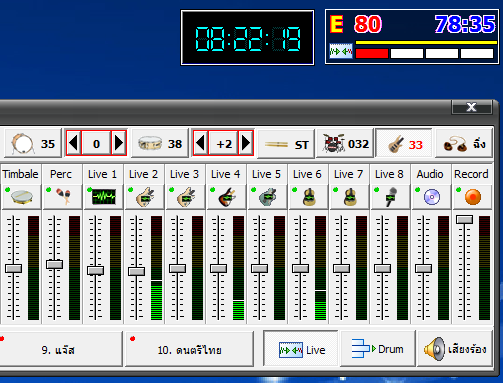Select the drum kit 032 button
The width and height of the screenshot is (503, 383).
pyautogui.click(x=345, y=144)
